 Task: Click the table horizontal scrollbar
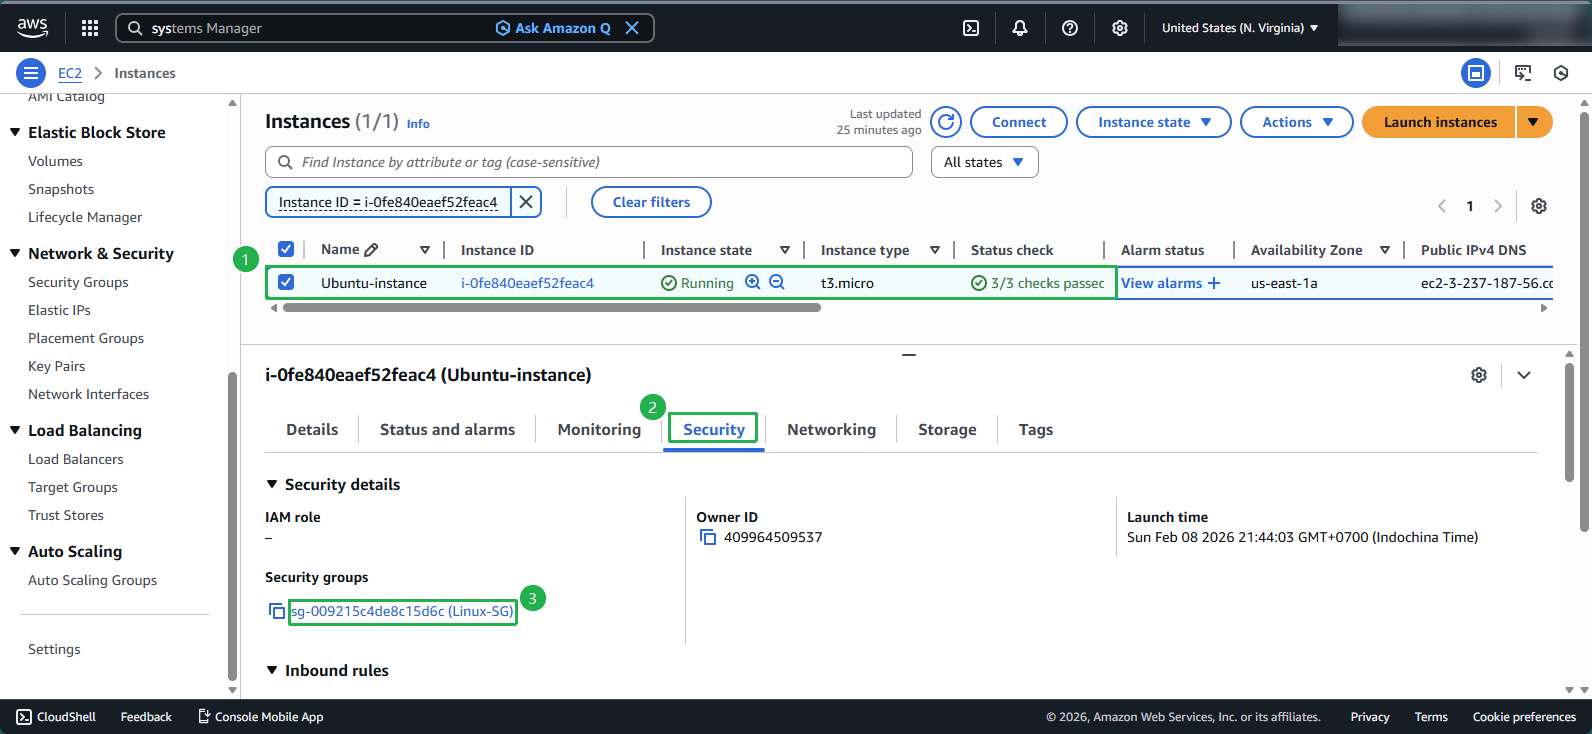click(551, 308)
